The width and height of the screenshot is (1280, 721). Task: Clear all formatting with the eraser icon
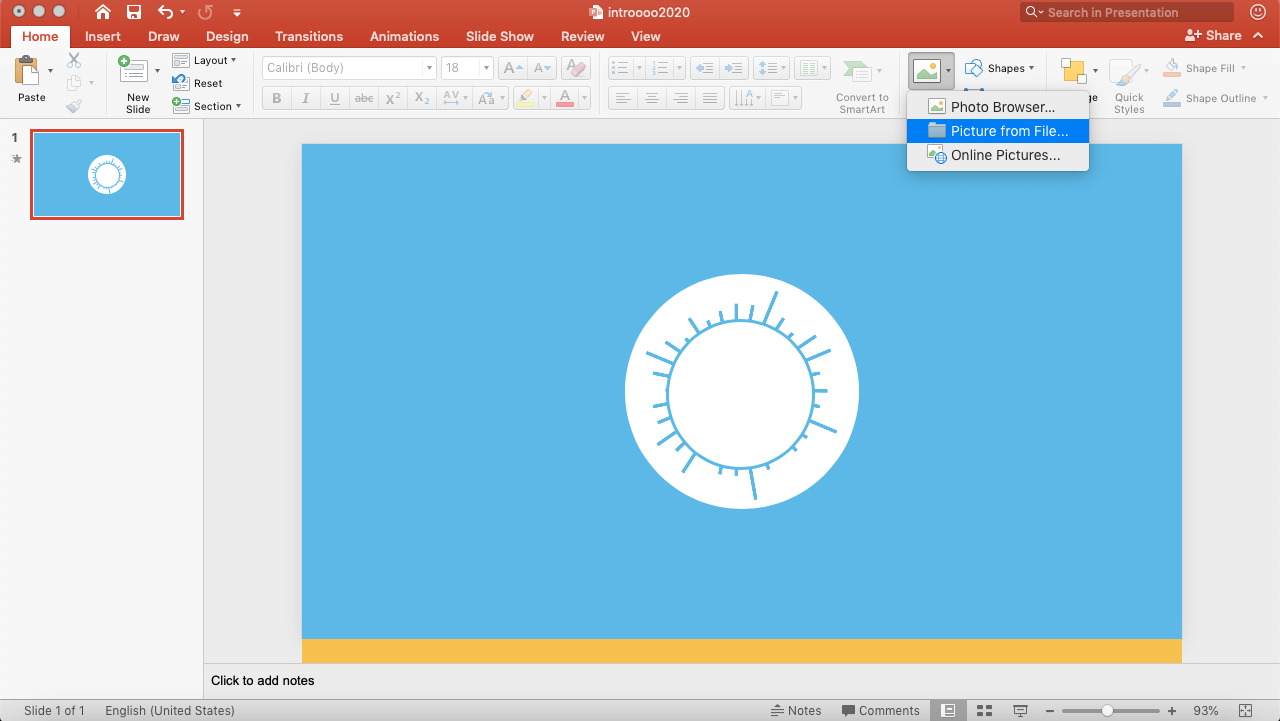(x=575, y=68)
